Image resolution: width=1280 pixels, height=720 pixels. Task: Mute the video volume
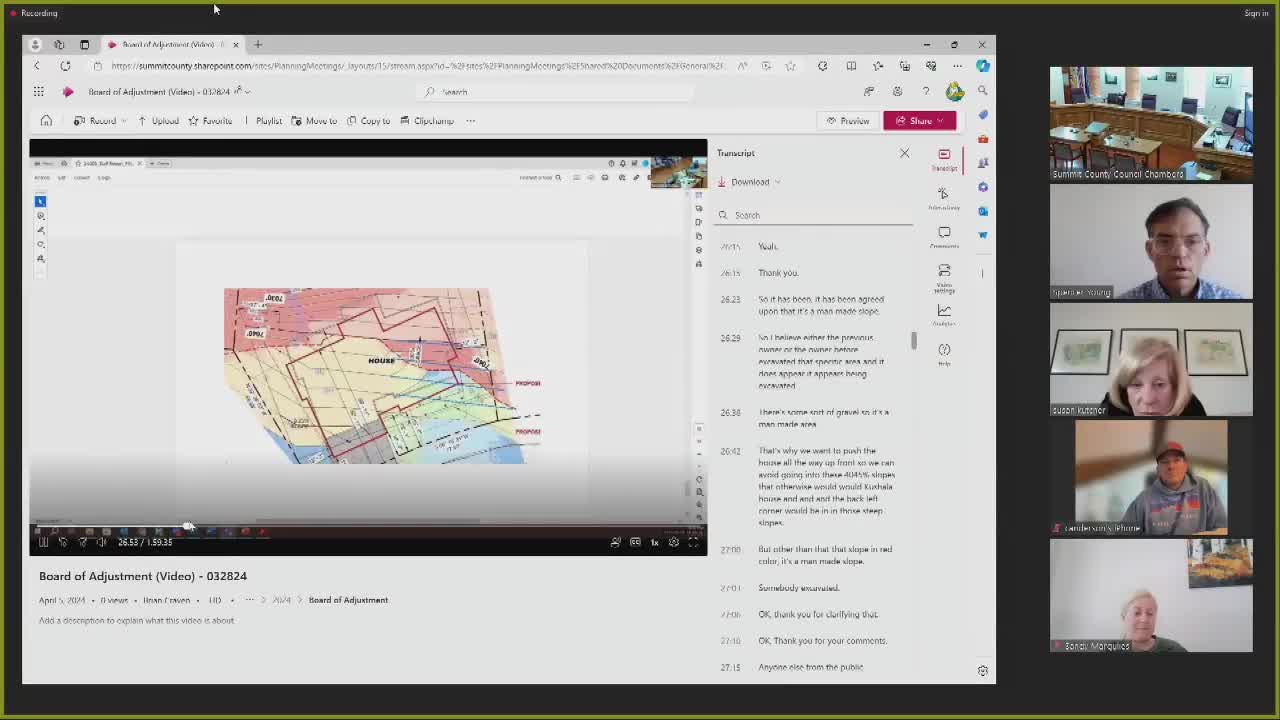point(101,542)
